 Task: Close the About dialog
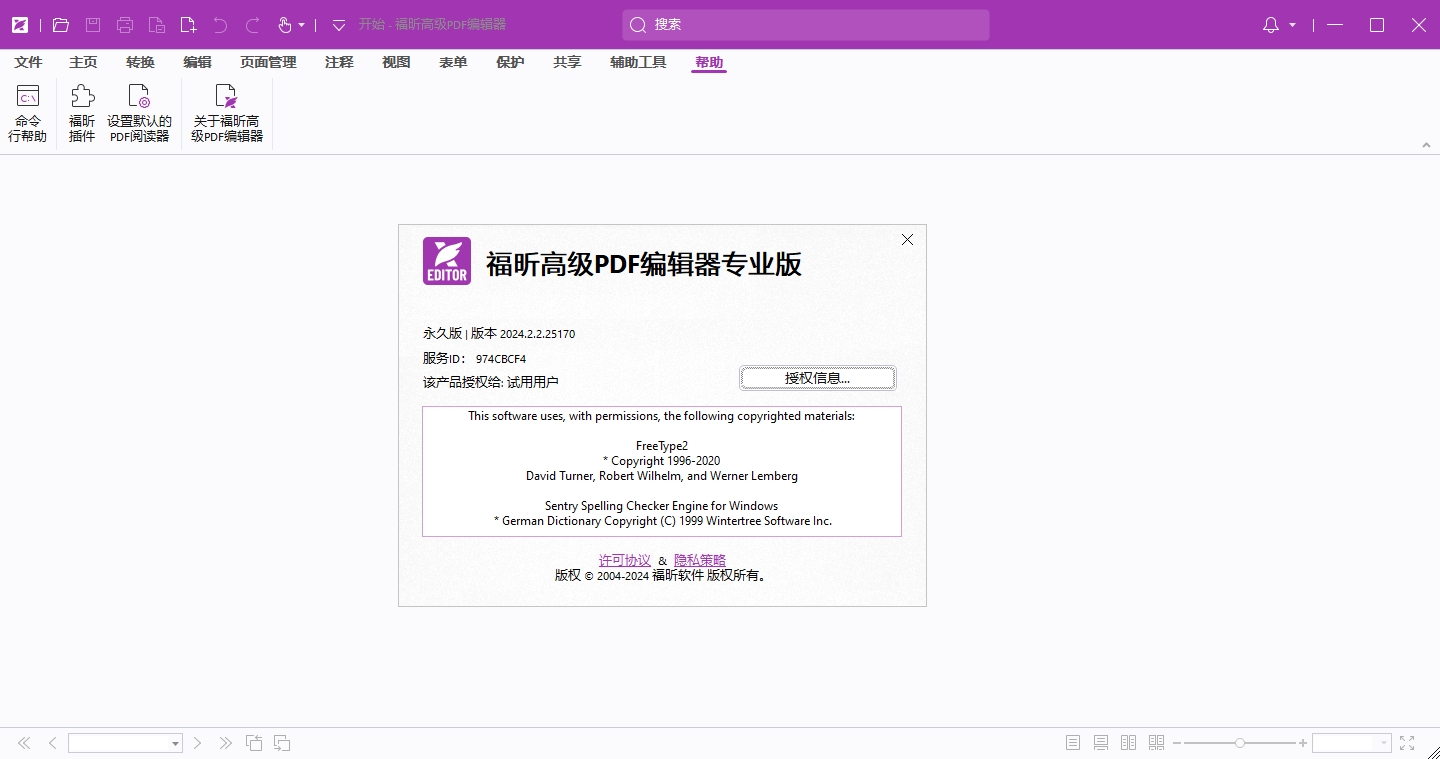point(907,239)
